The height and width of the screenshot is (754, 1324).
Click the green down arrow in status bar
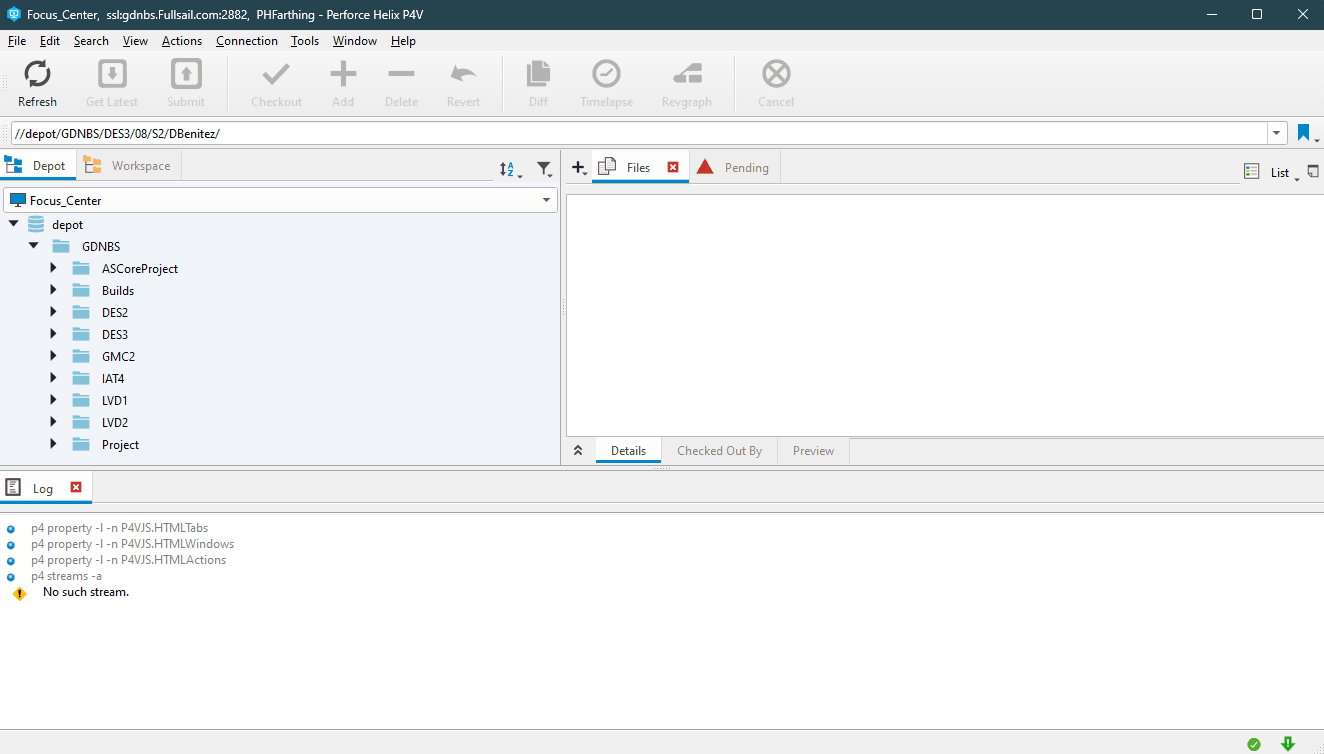[1288, 743]
